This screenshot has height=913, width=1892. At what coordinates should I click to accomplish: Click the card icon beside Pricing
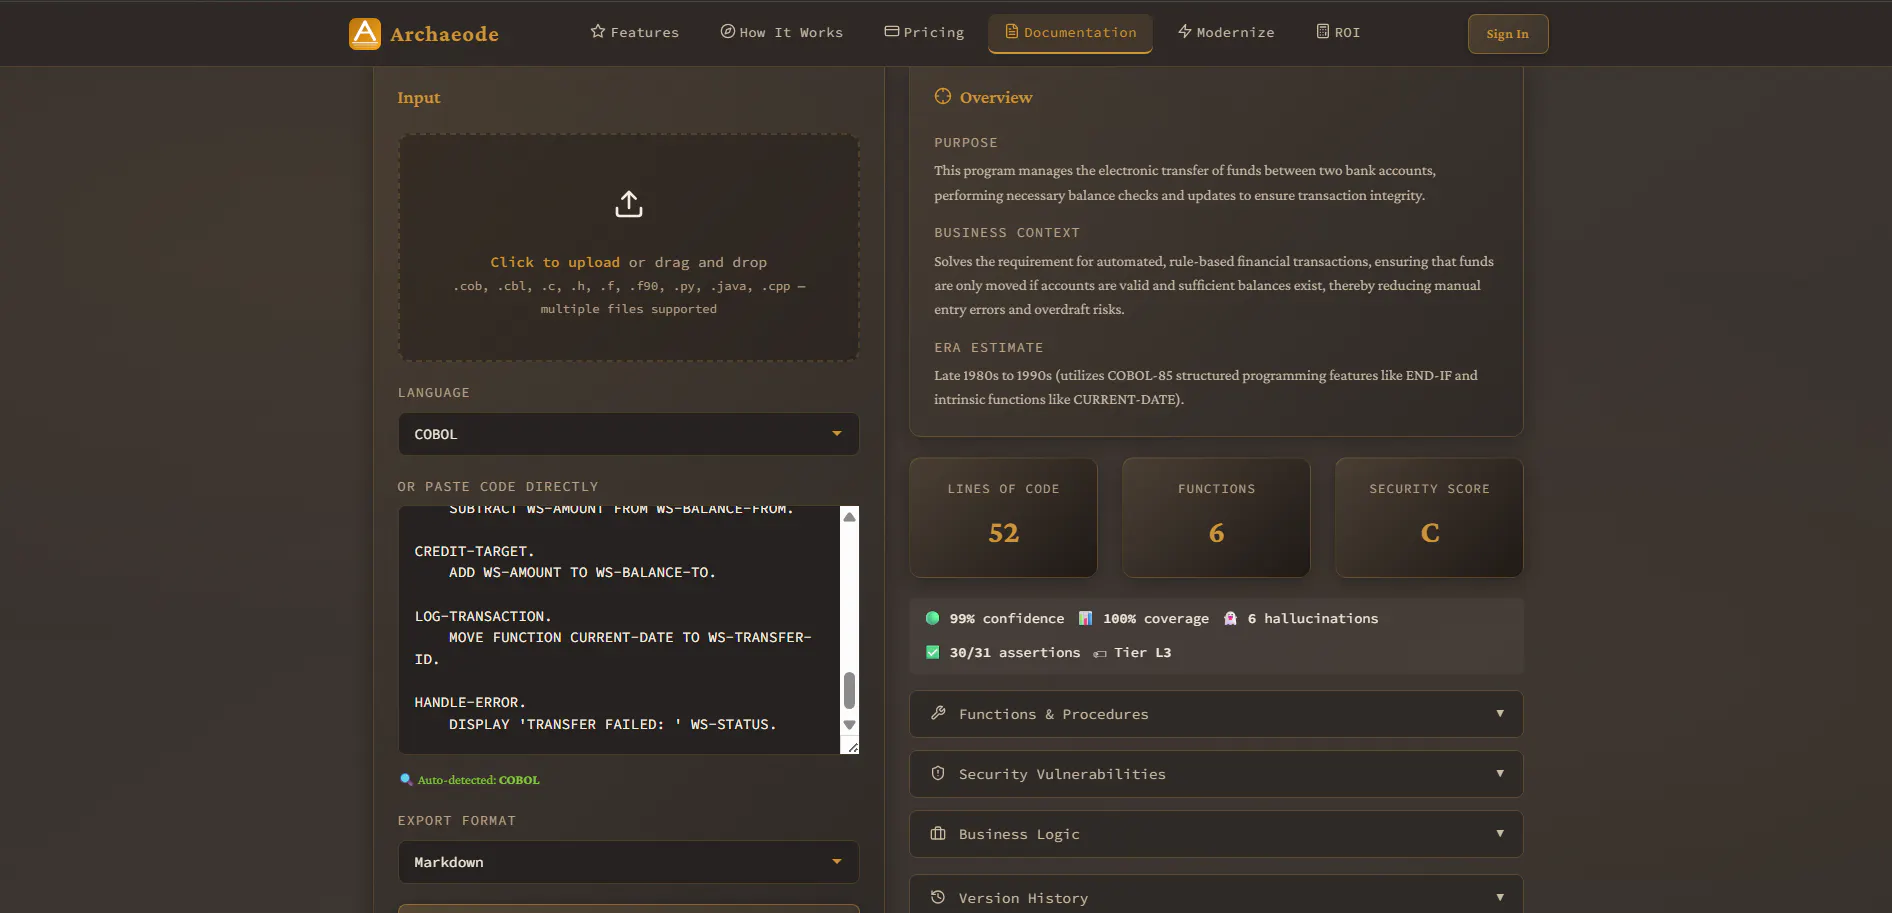tap(892, 32)
